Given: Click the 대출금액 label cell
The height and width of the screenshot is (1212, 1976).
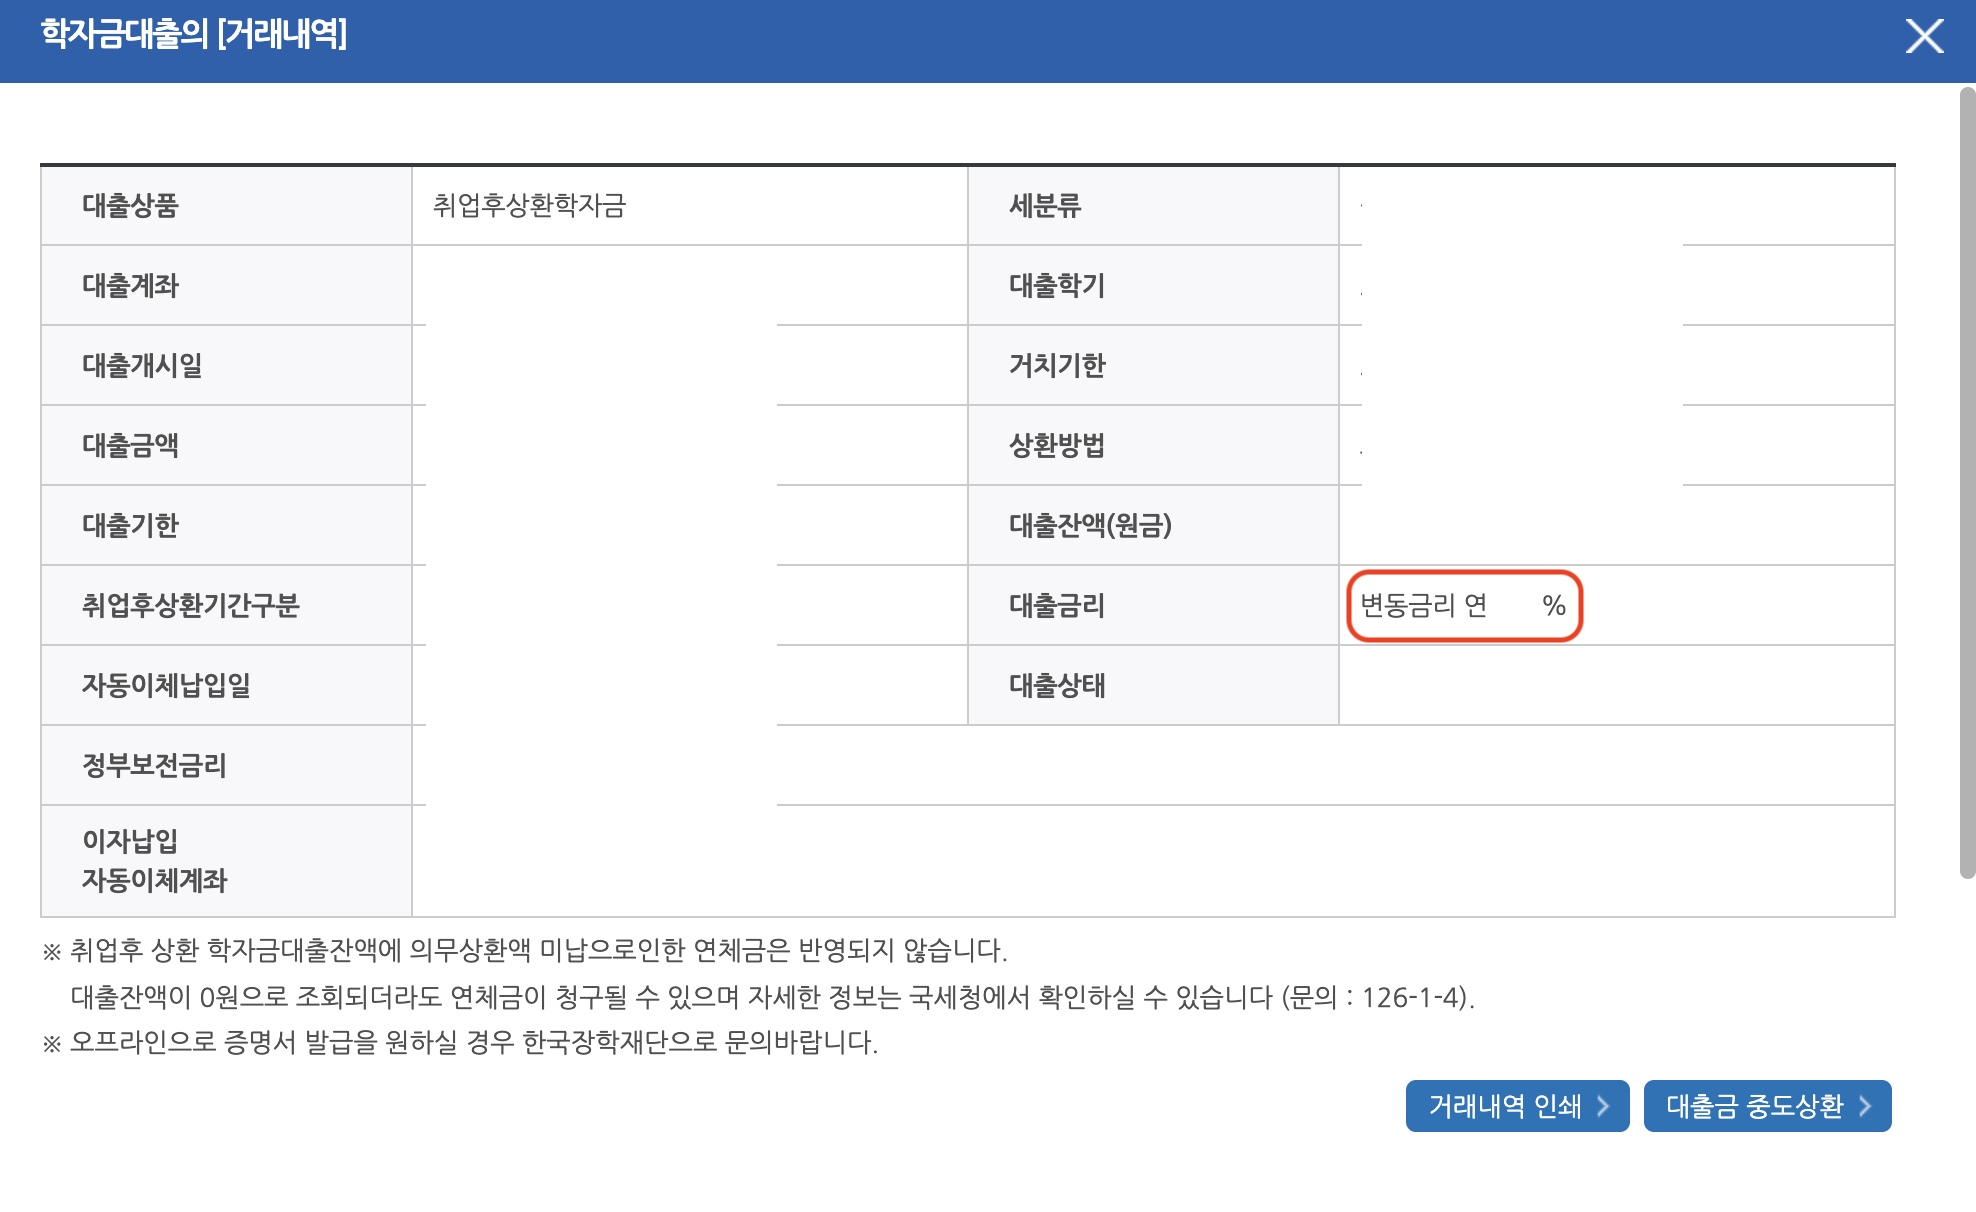Looking at the screenshot, I should click(130, 446).
